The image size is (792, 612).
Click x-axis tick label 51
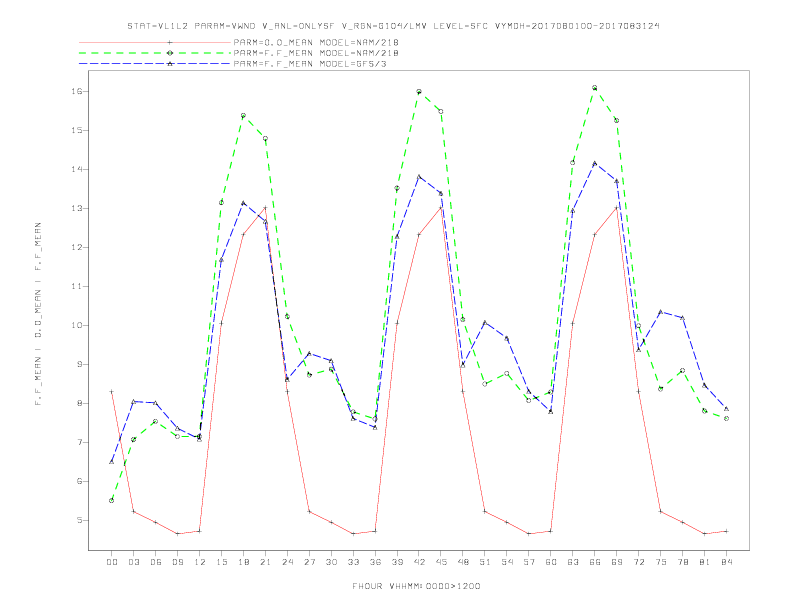pyautogui.click(x=485, y=562)
